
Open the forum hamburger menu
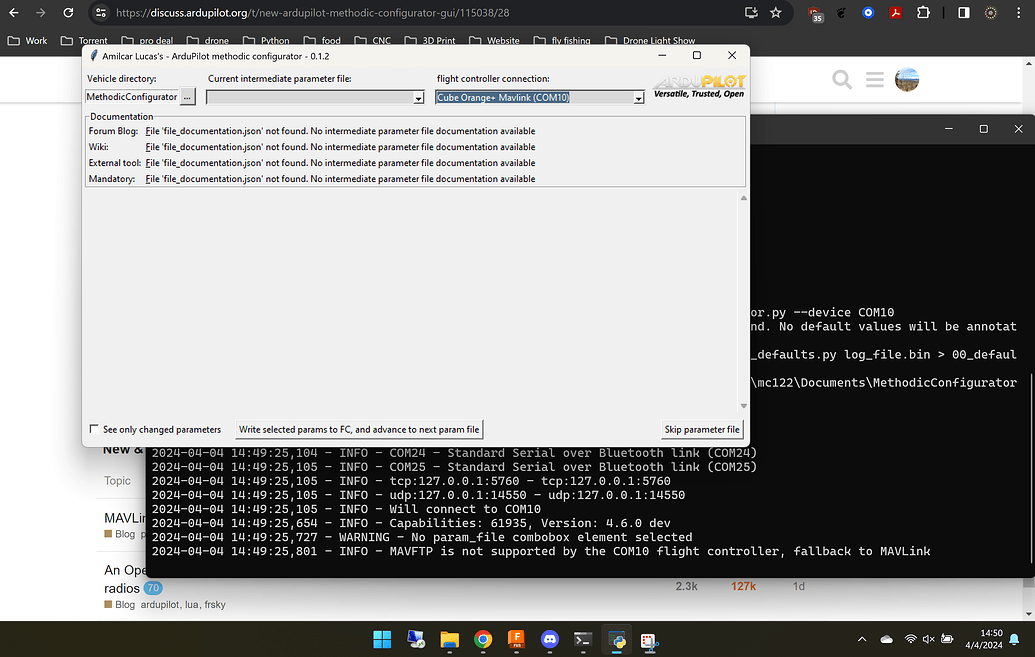[874, 79]
